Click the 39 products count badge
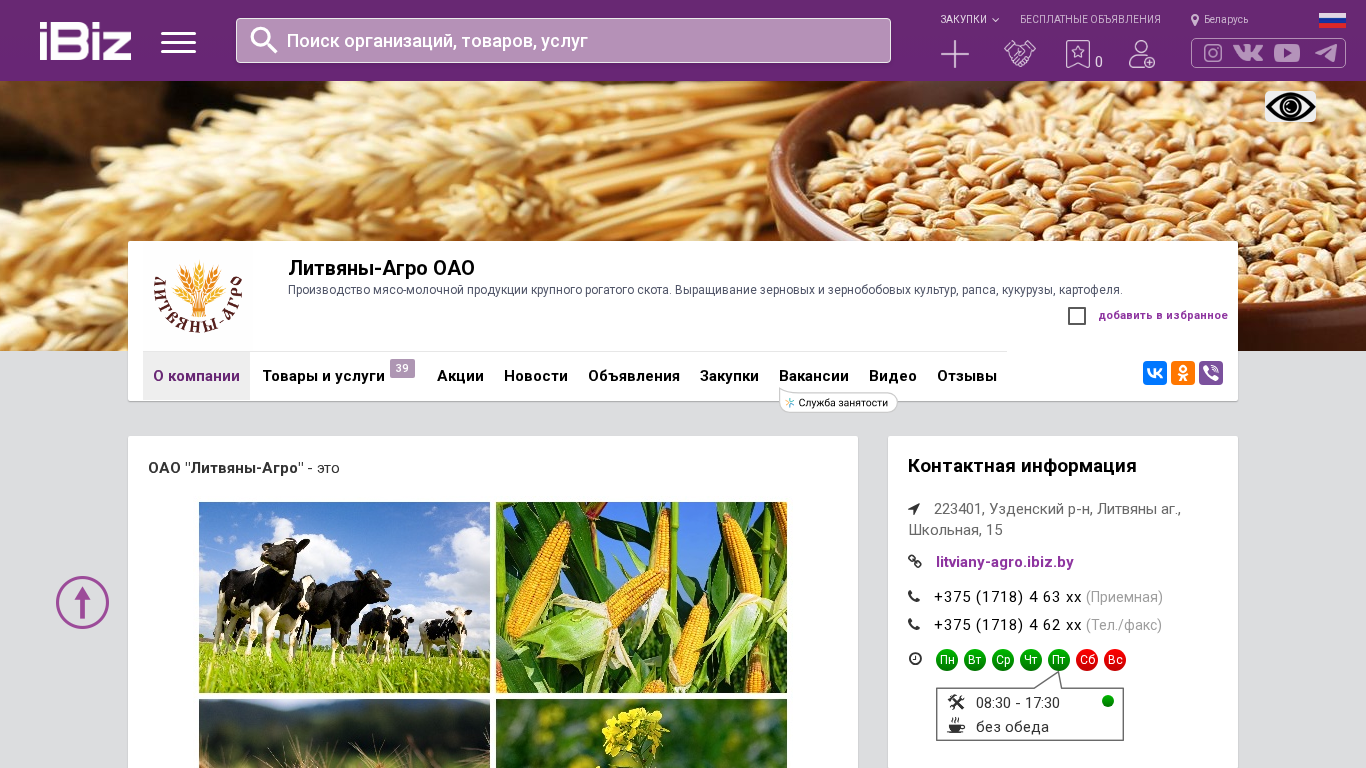The width and height of the screenshot is (1366, 768). [x=402, y=368]
